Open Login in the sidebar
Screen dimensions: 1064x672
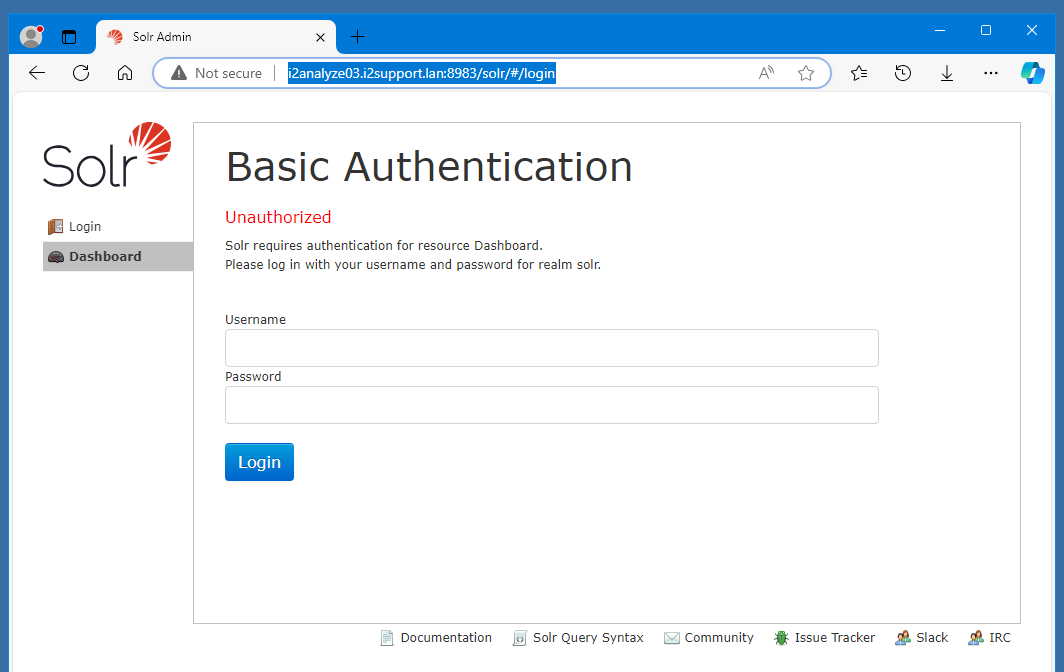pos(84,227)
